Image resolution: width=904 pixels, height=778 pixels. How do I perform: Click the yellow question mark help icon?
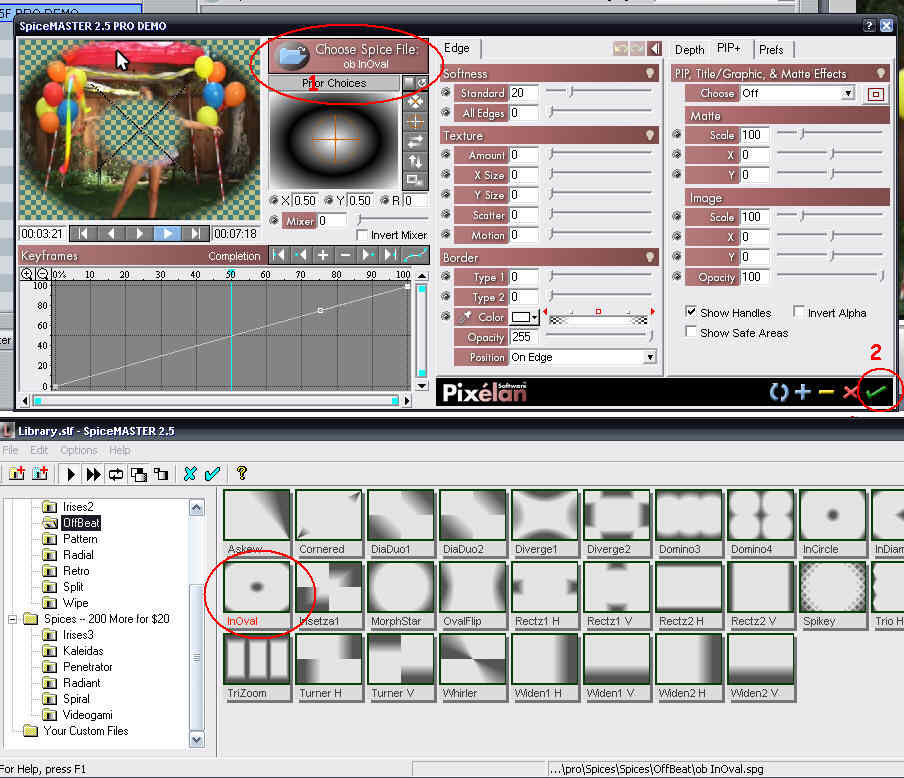pyautogui.click(x=242, y=473)
